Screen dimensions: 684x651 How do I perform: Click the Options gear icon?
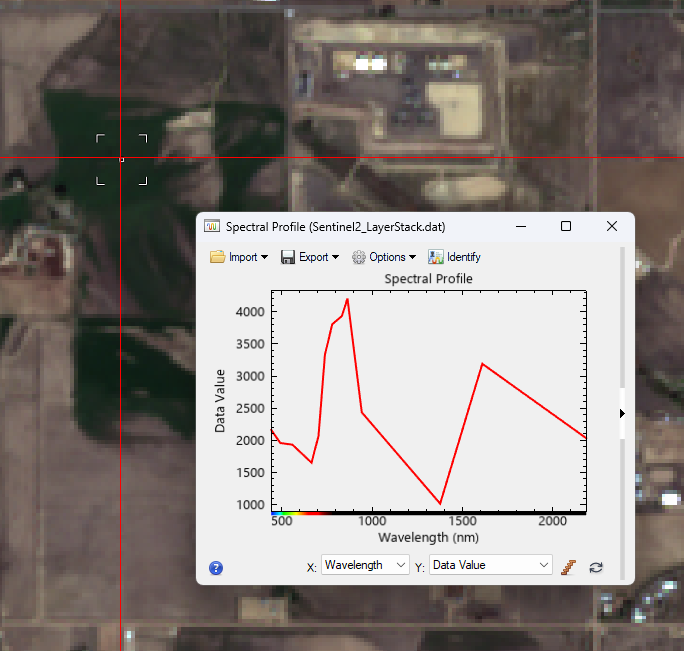click(359, 257)
